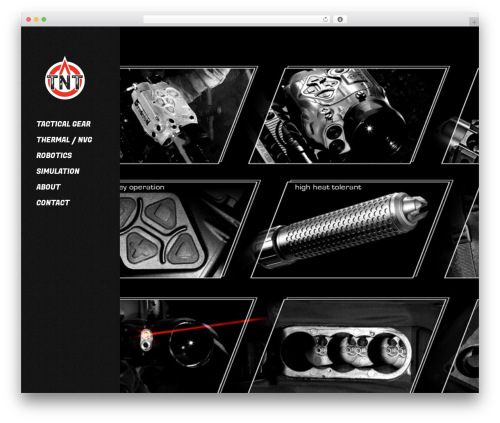Screen dimensions: 500x423
Task: Click the browser reload icon
Action: [325, 19]
